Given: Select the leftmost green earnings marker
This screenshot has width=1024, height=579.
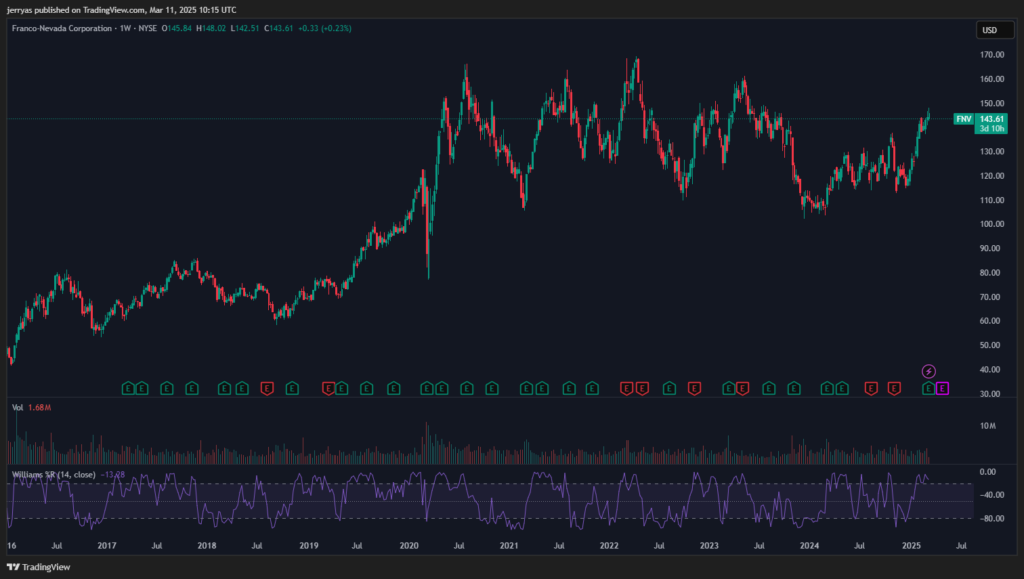Looking at the screenshot, I should [128, 387].
